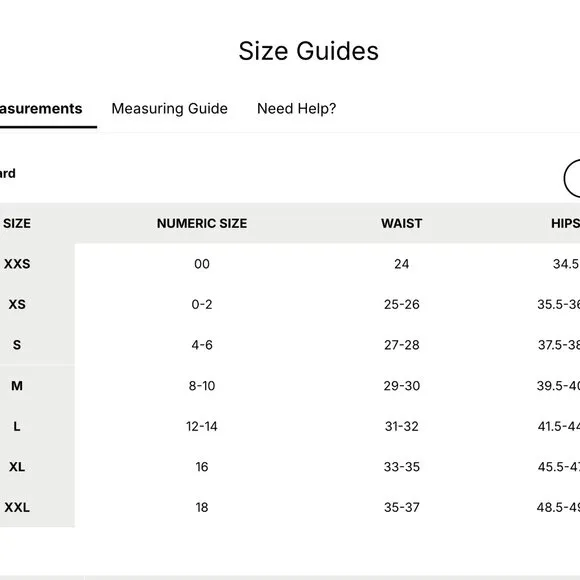Select the XL size row label

(17, 467)
